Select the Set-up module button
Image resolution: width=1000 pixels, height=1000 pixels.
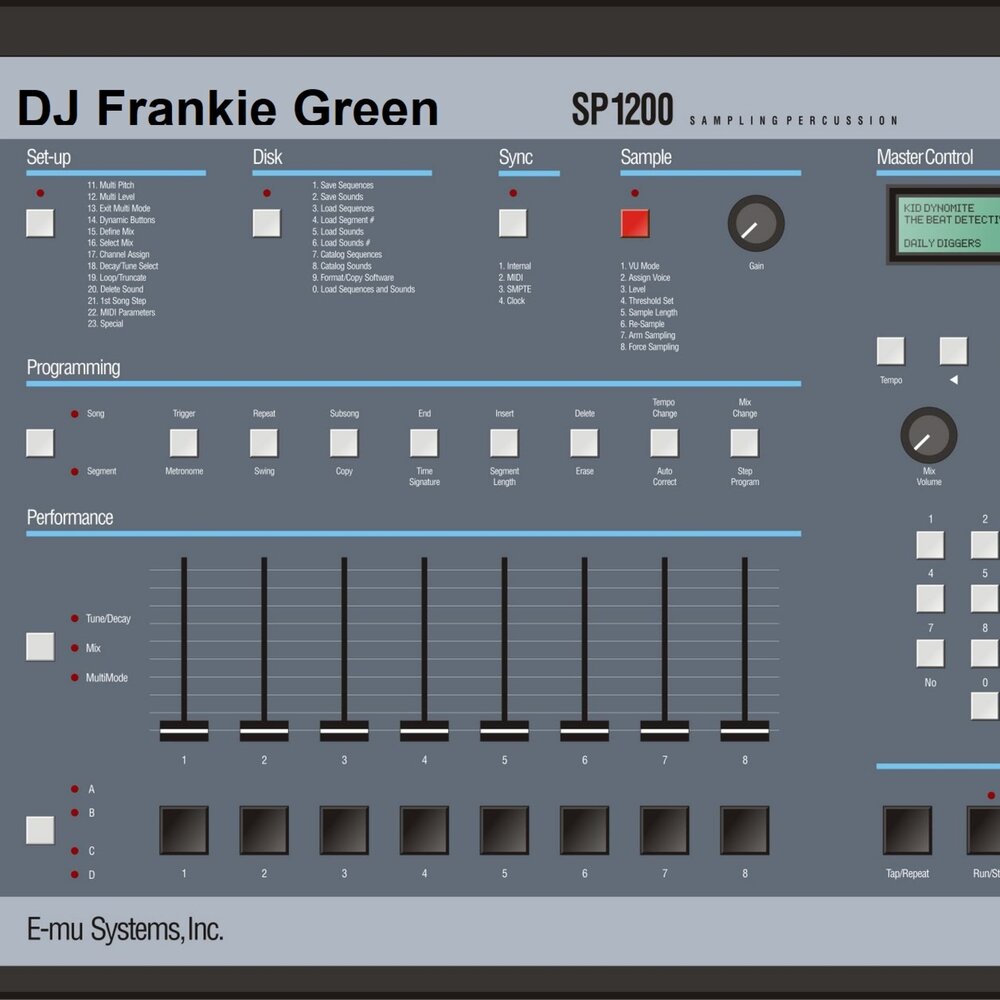click(x=40, y=223)
